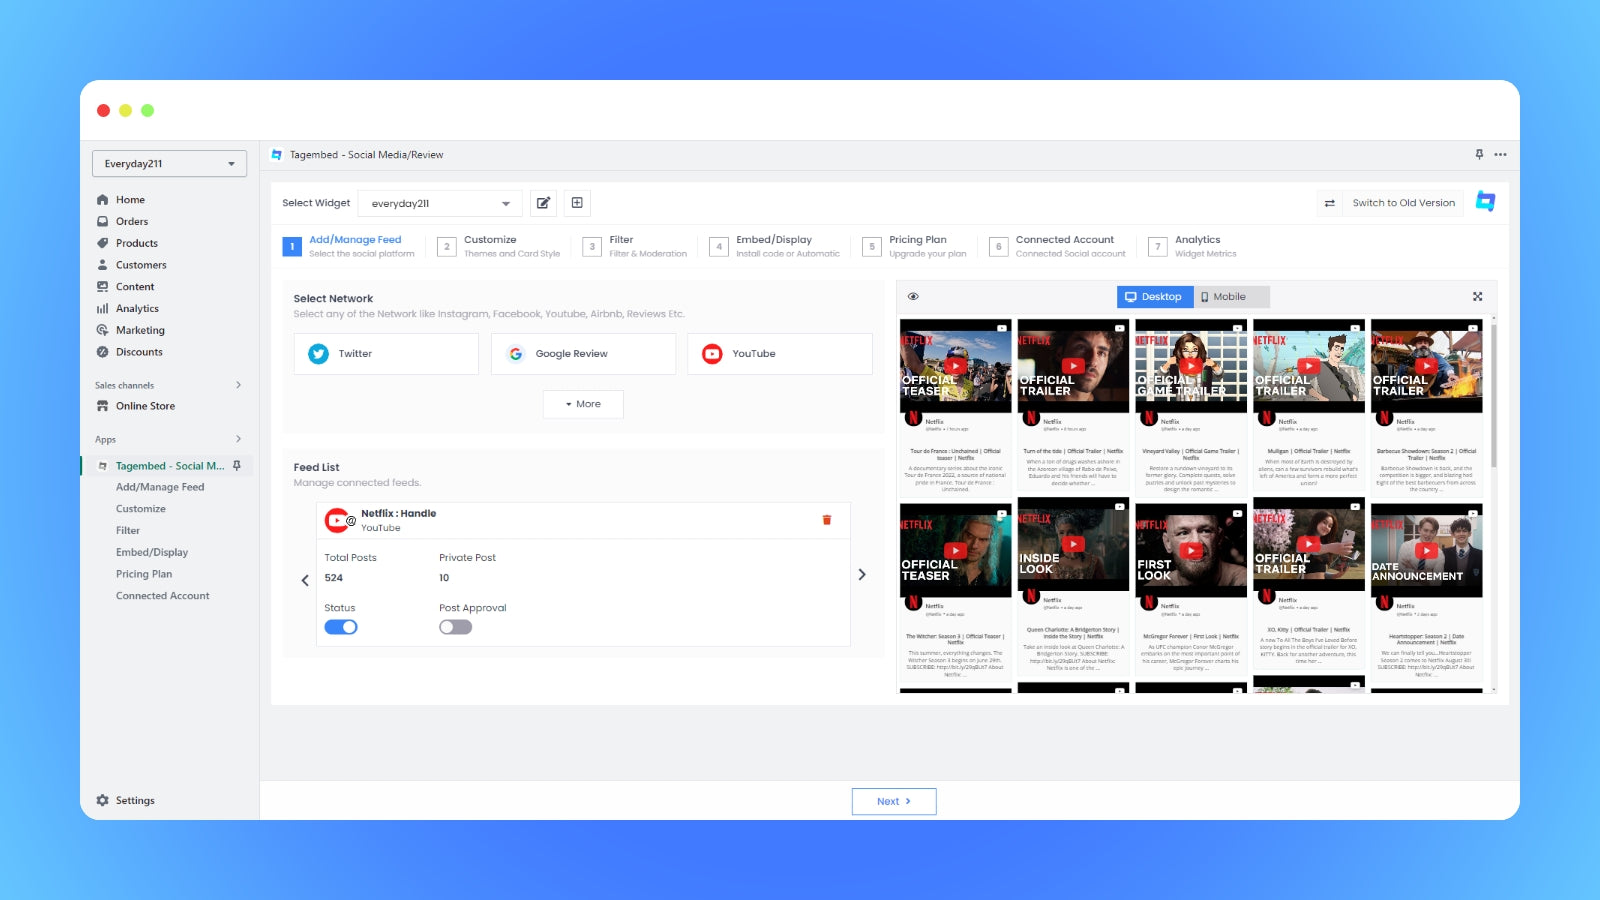
Task: Open Settings at sidebar bottom
Action: [x=134, y=800]
